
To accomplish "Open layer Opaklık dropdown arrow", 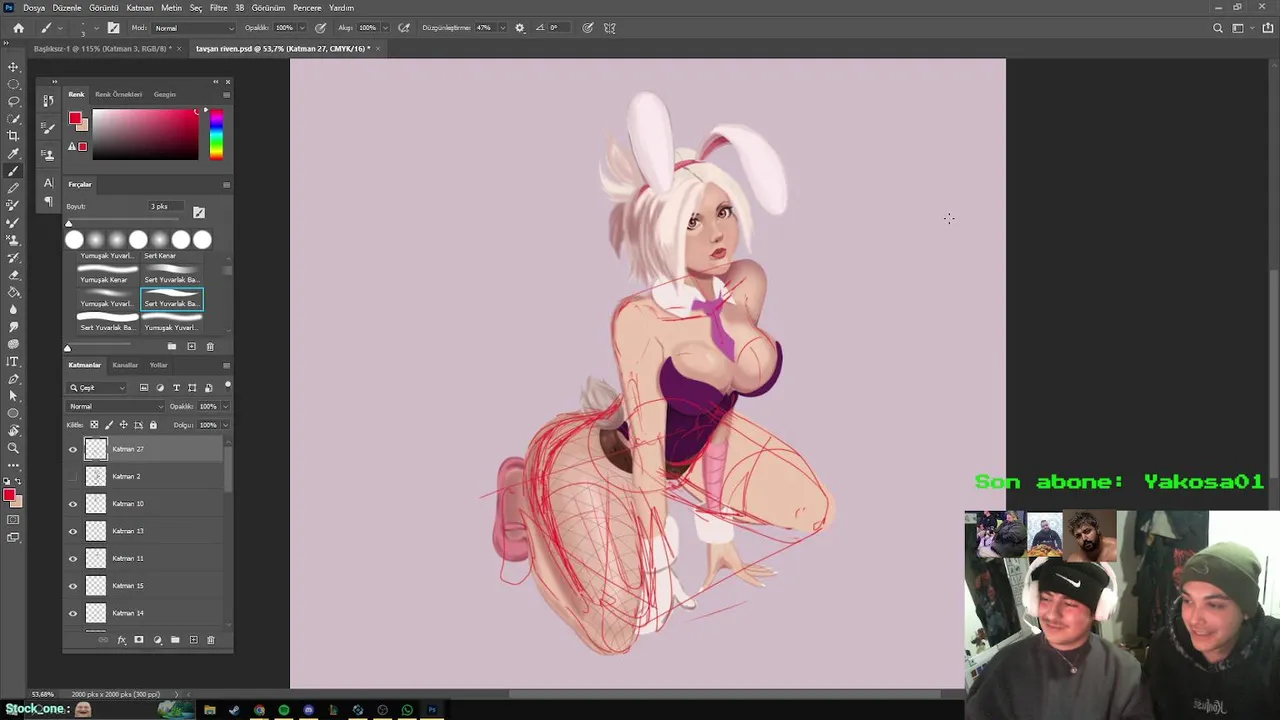I will coord(225,407).
